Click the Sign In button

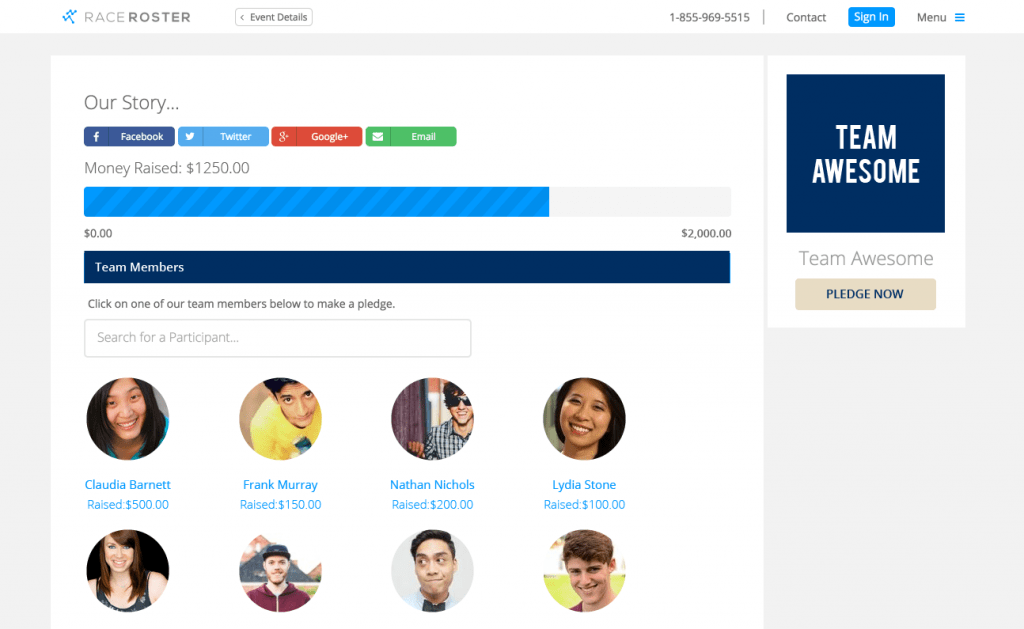(871, 16)
